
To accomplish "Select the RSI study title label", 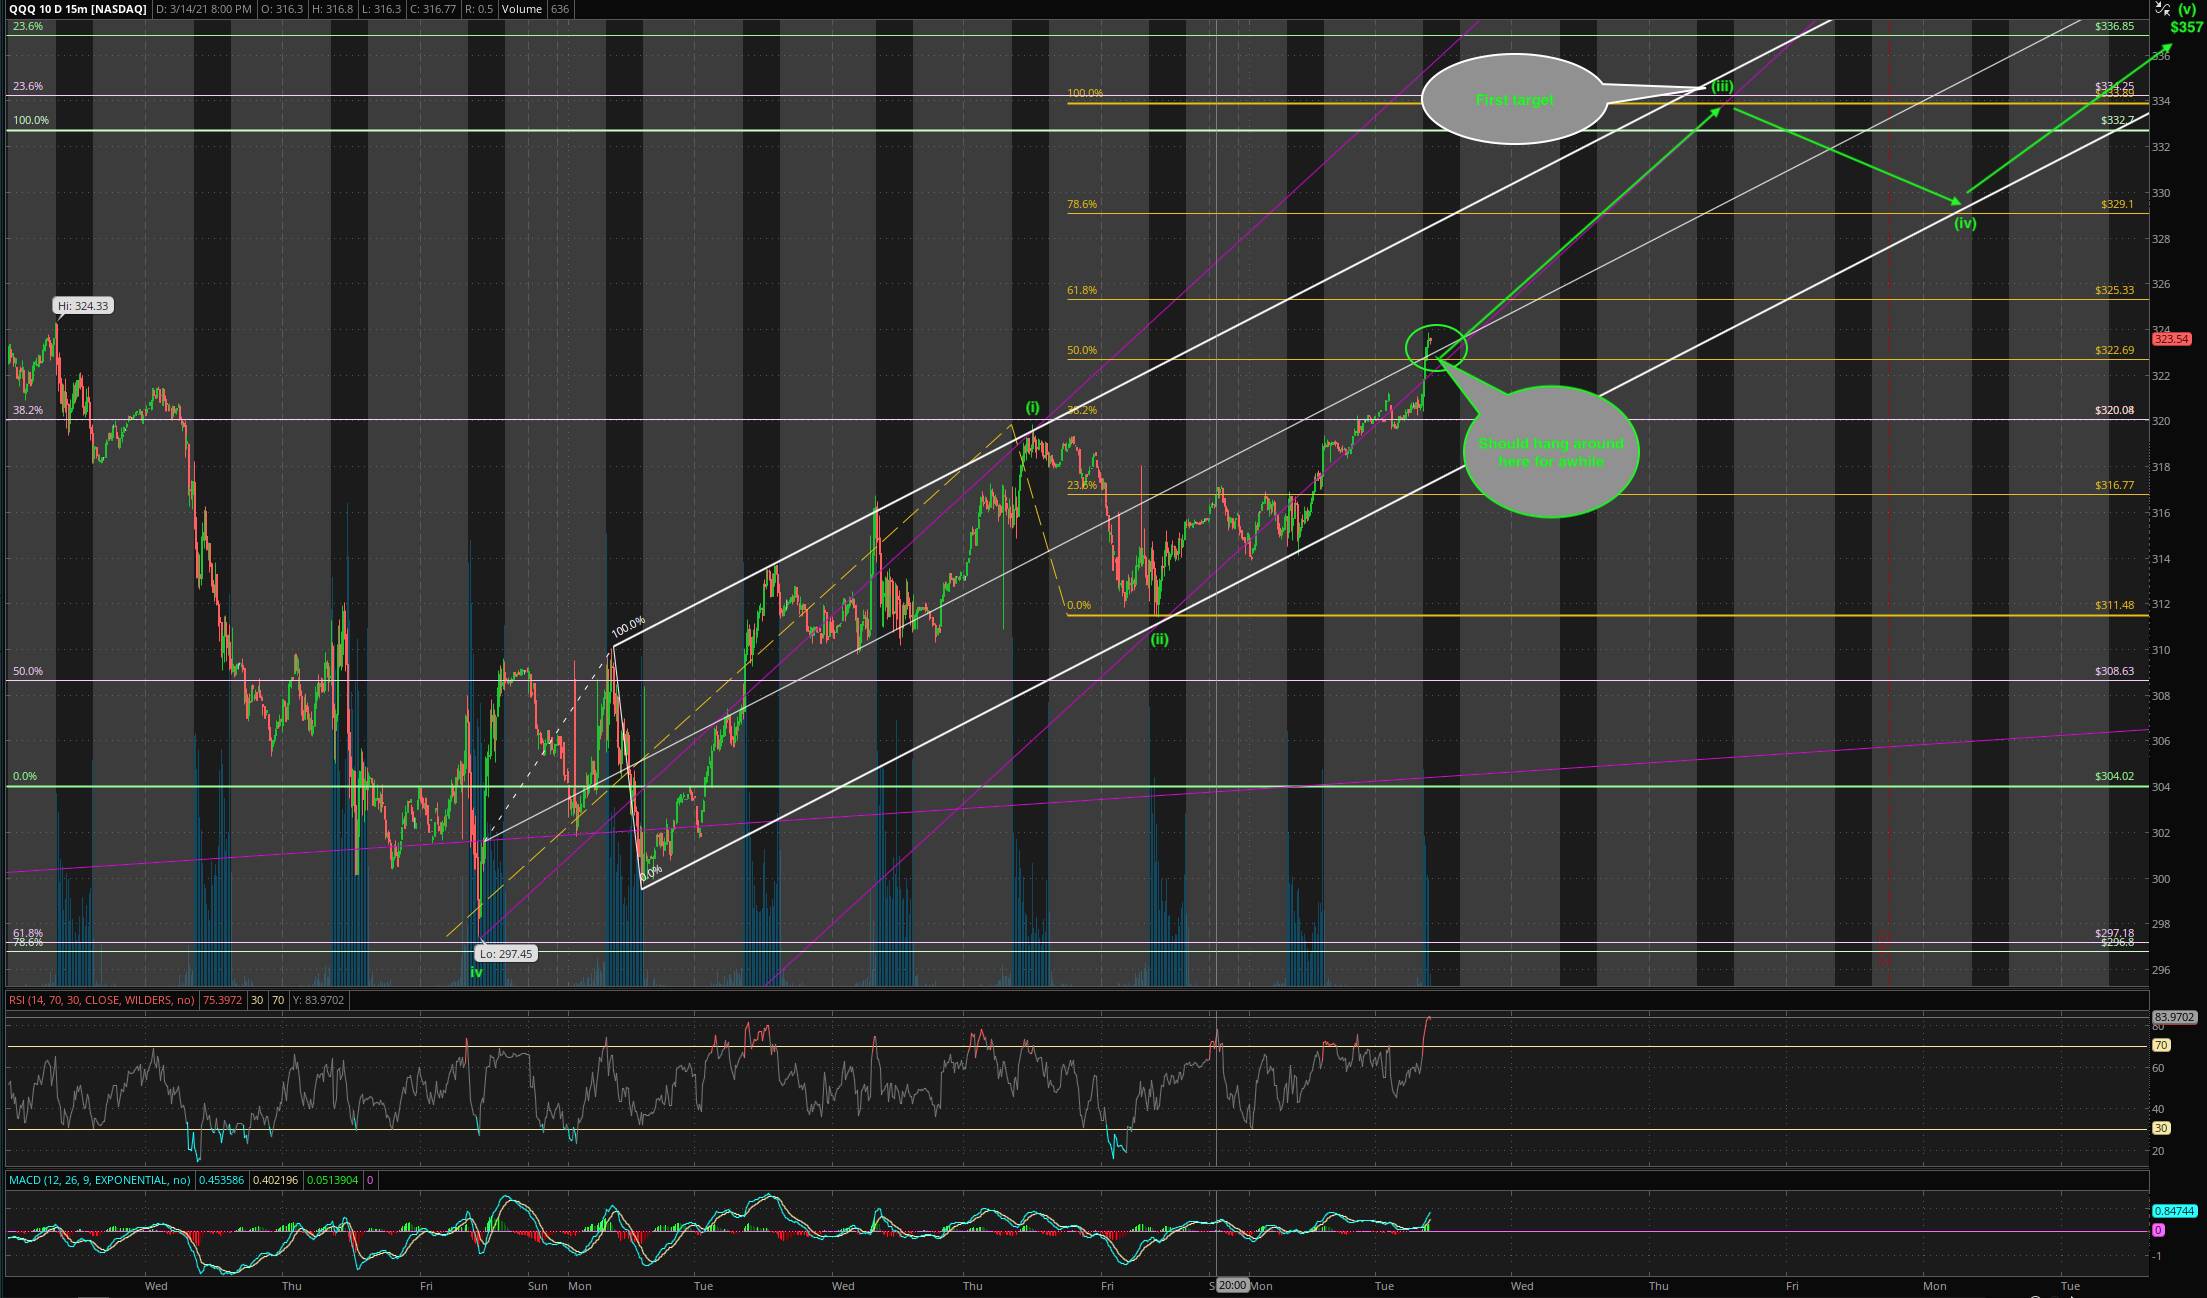I will [x=102, y=1000].
